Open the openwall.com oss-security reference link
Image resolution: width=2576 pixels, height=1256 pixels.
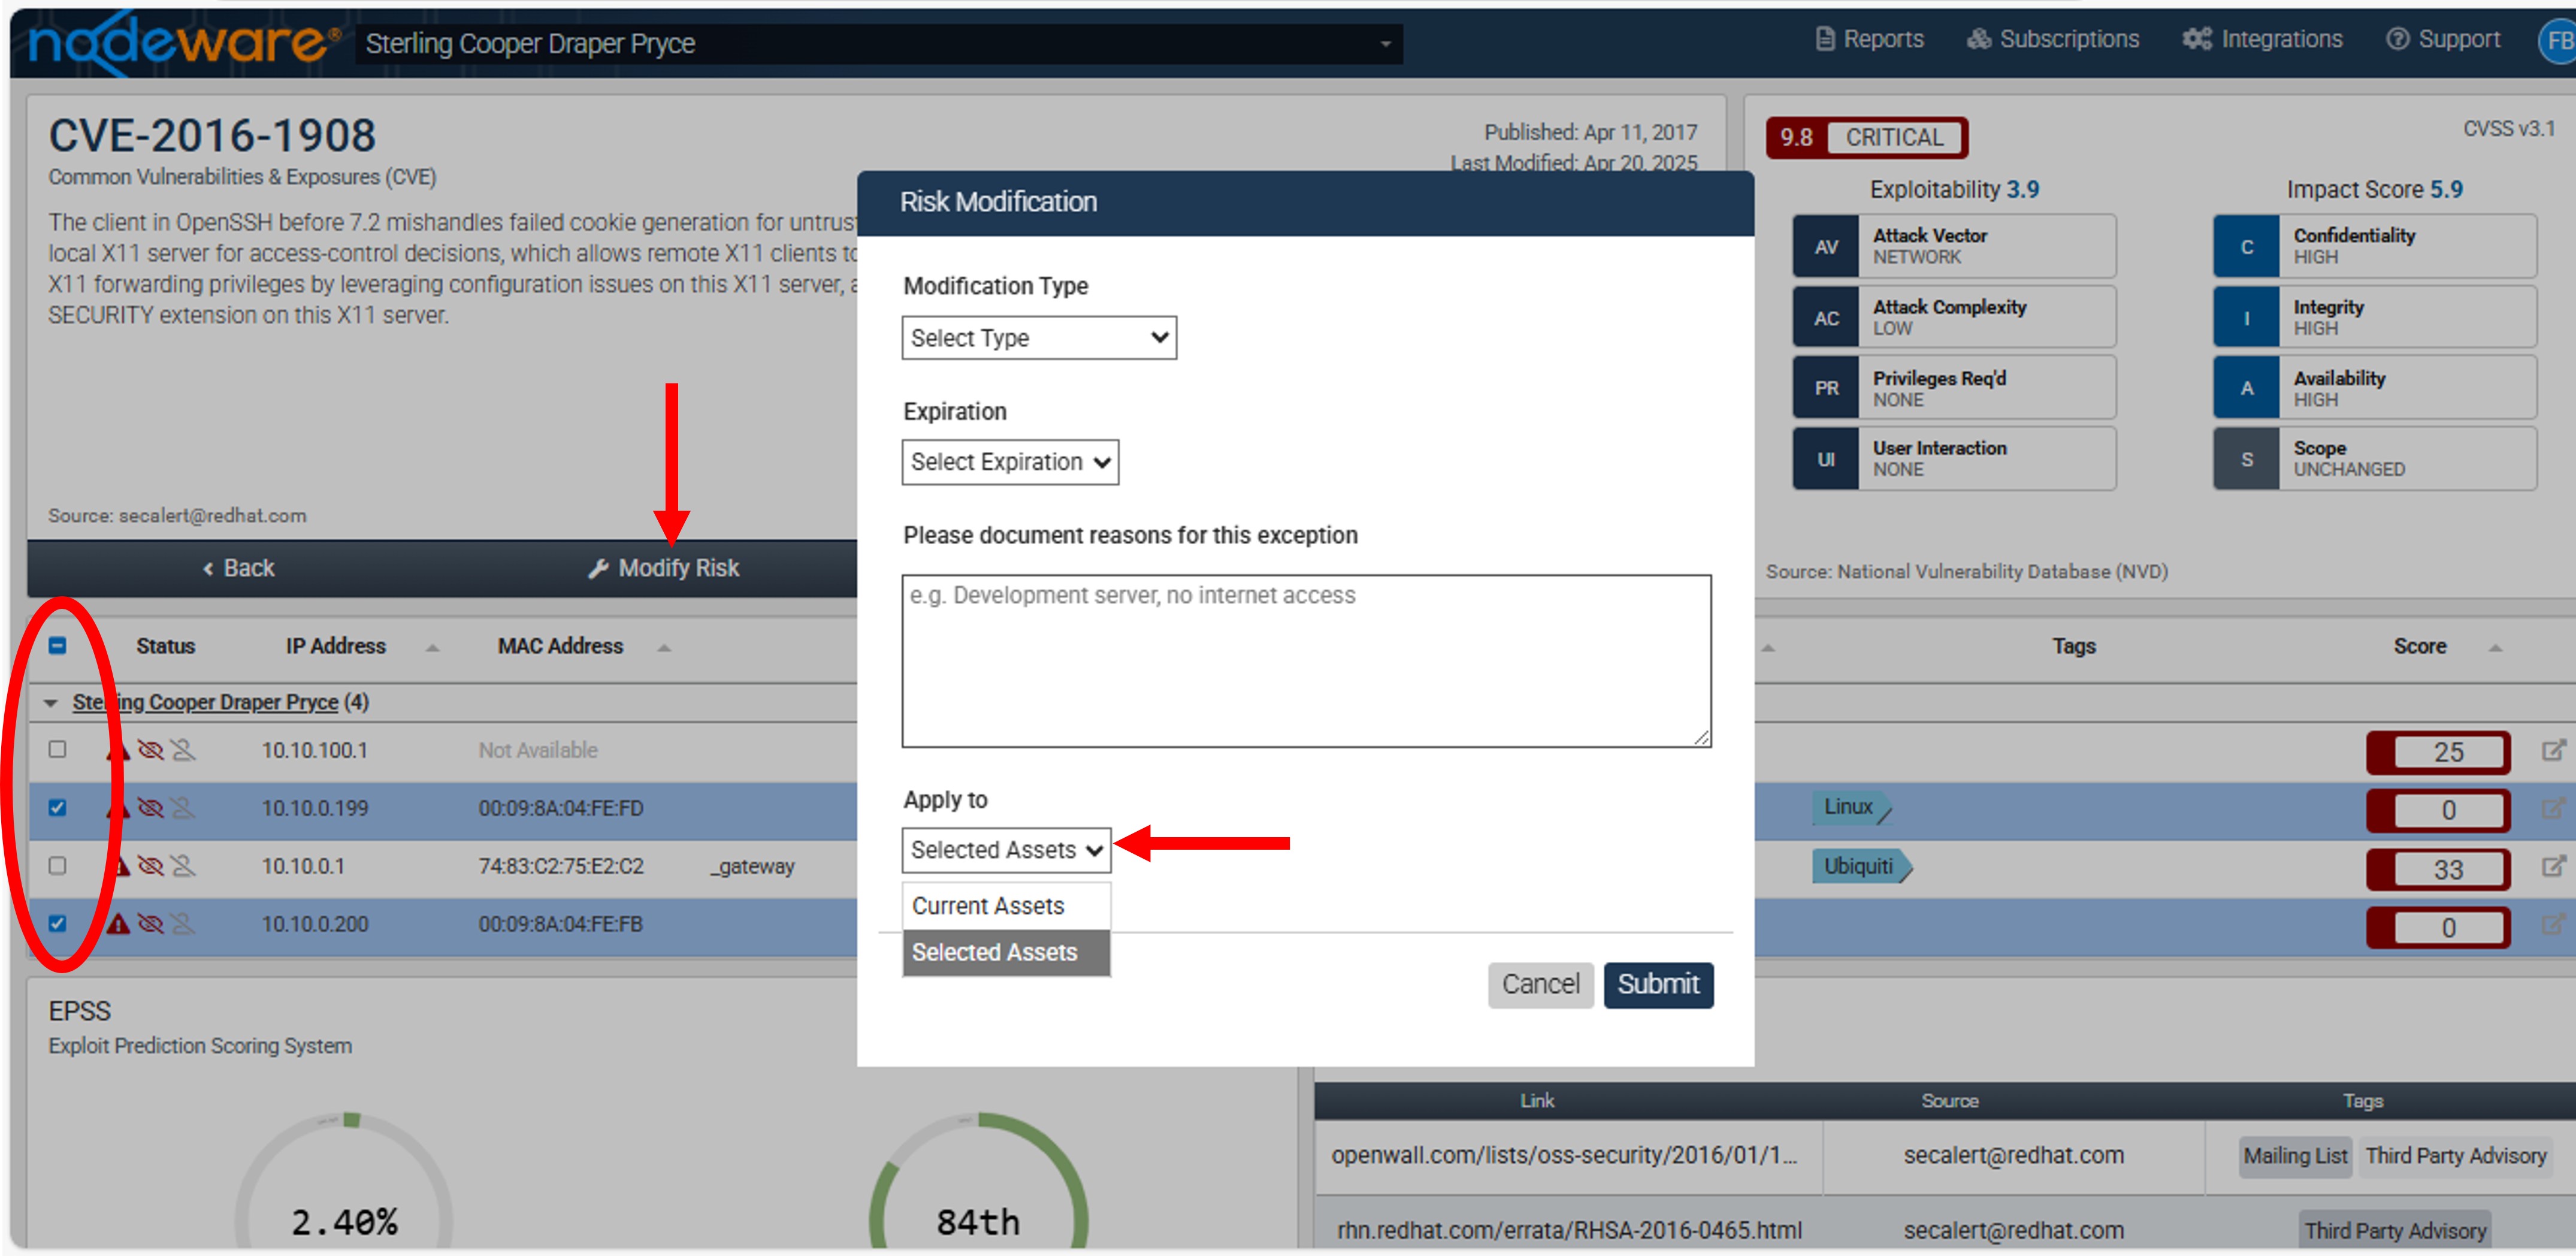(x=1564, y=1155)
